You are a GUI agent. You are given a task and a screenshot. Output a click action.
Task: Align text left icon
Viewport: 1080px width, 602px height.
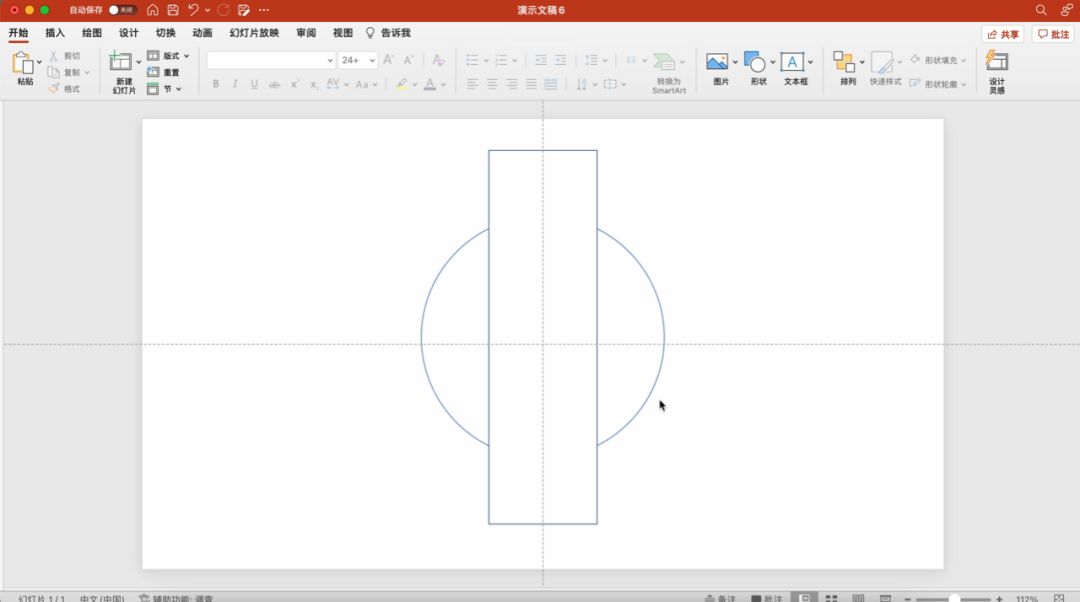[x=472, y=84]
